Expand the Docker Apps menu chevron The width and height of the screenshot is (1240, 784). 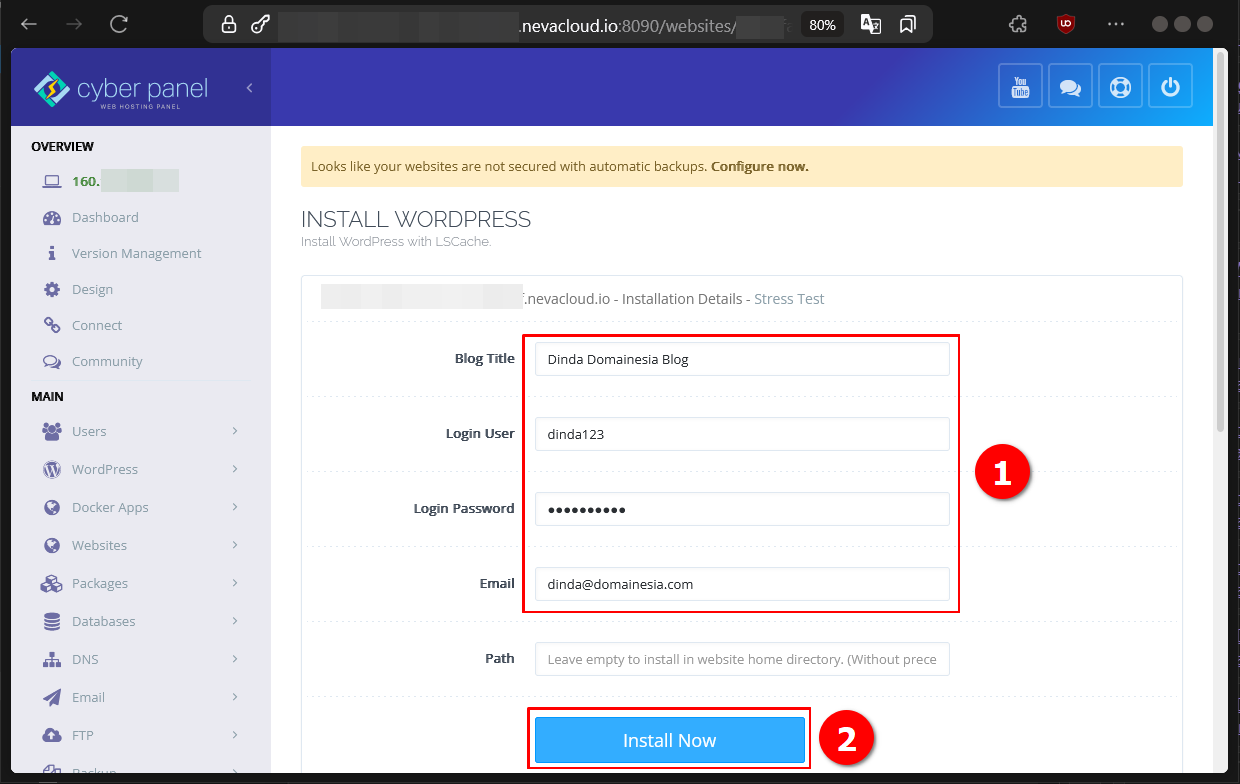[x=235, y=507]
